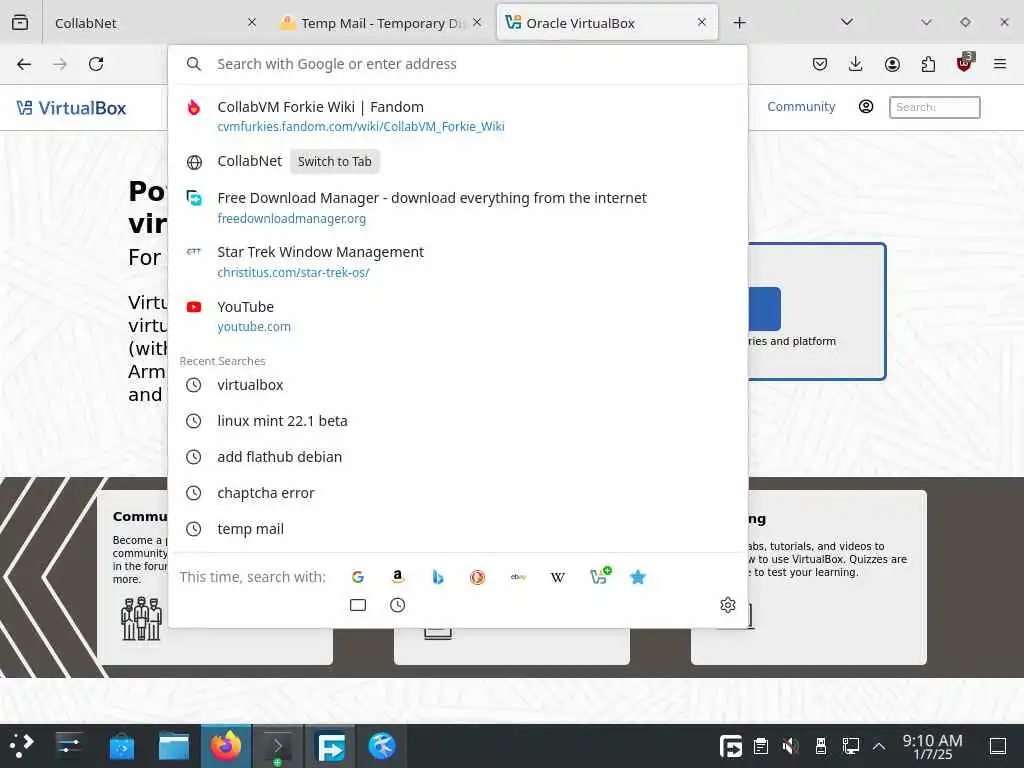
Task: Open the YouTube suggestion
Action: coord(458,315)
